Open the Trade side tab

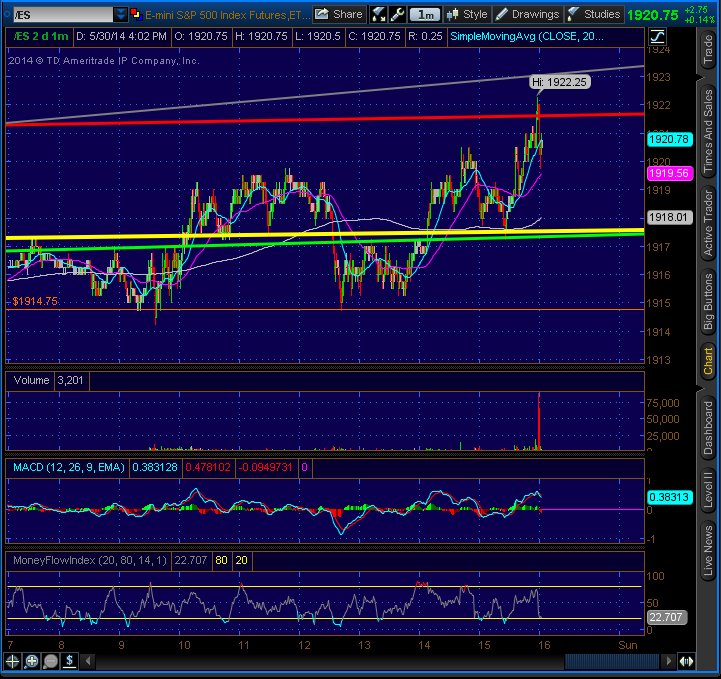708,49
